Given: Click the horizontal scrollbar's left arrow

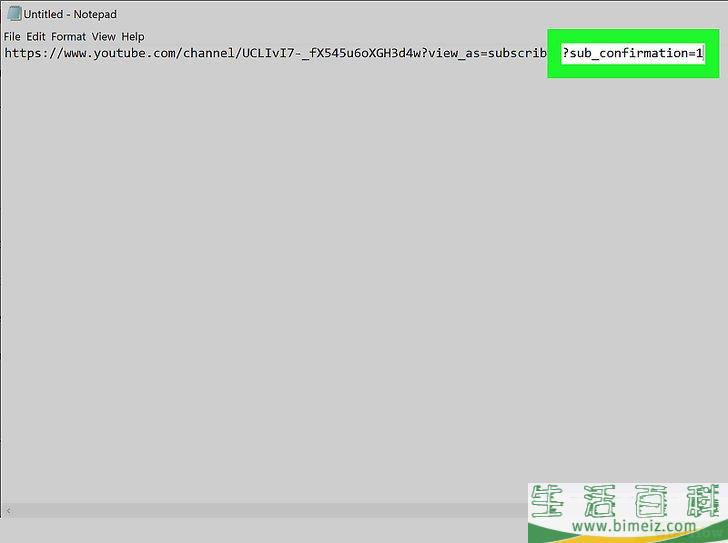Looking at the screenshot, I should point(8,511).
